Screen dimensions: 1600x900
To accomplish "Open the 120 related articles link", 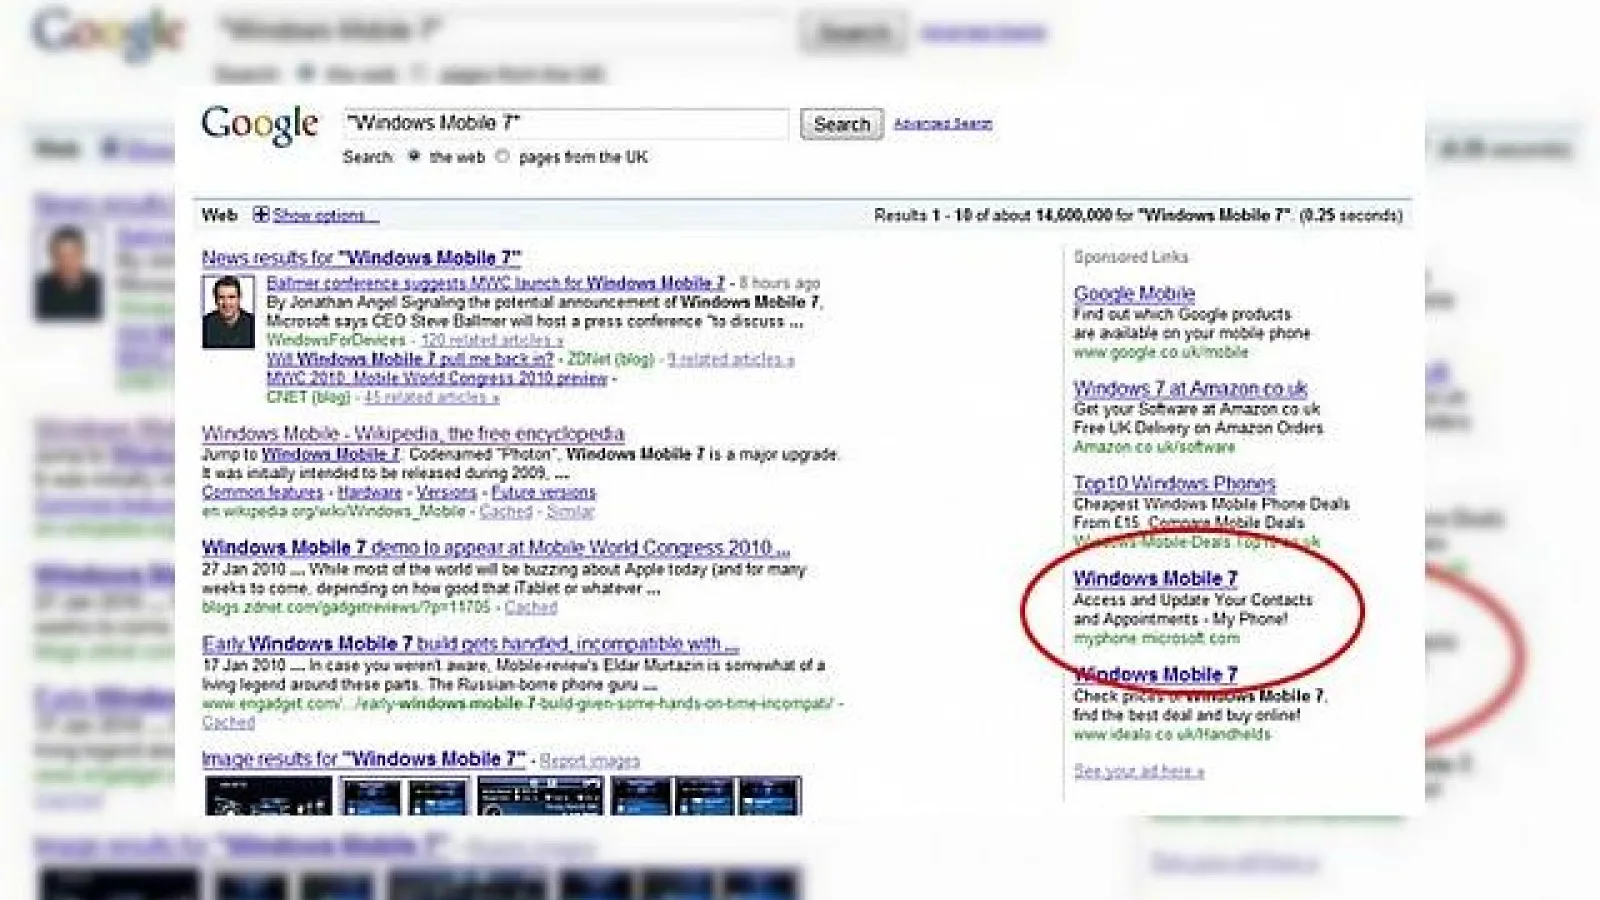I will pyautogui.click(x=492, y=340).
